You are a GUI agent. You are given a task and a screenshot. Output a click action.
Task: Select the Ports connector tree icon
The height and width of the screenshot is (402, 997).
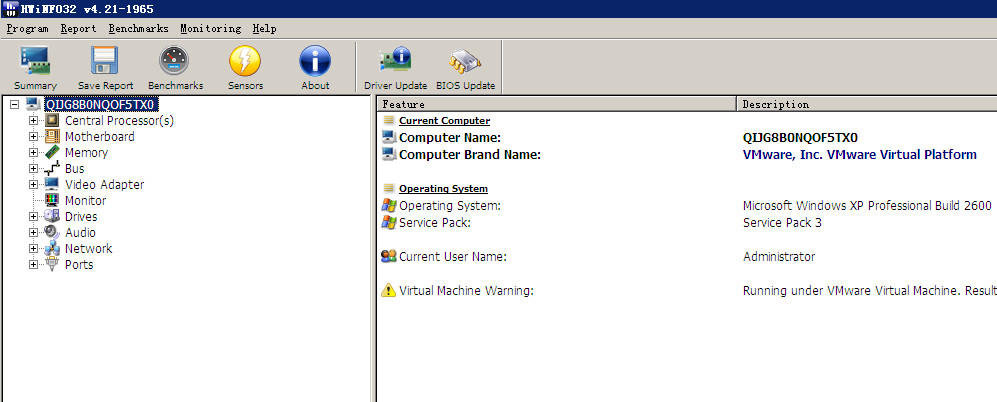[53, 264]
